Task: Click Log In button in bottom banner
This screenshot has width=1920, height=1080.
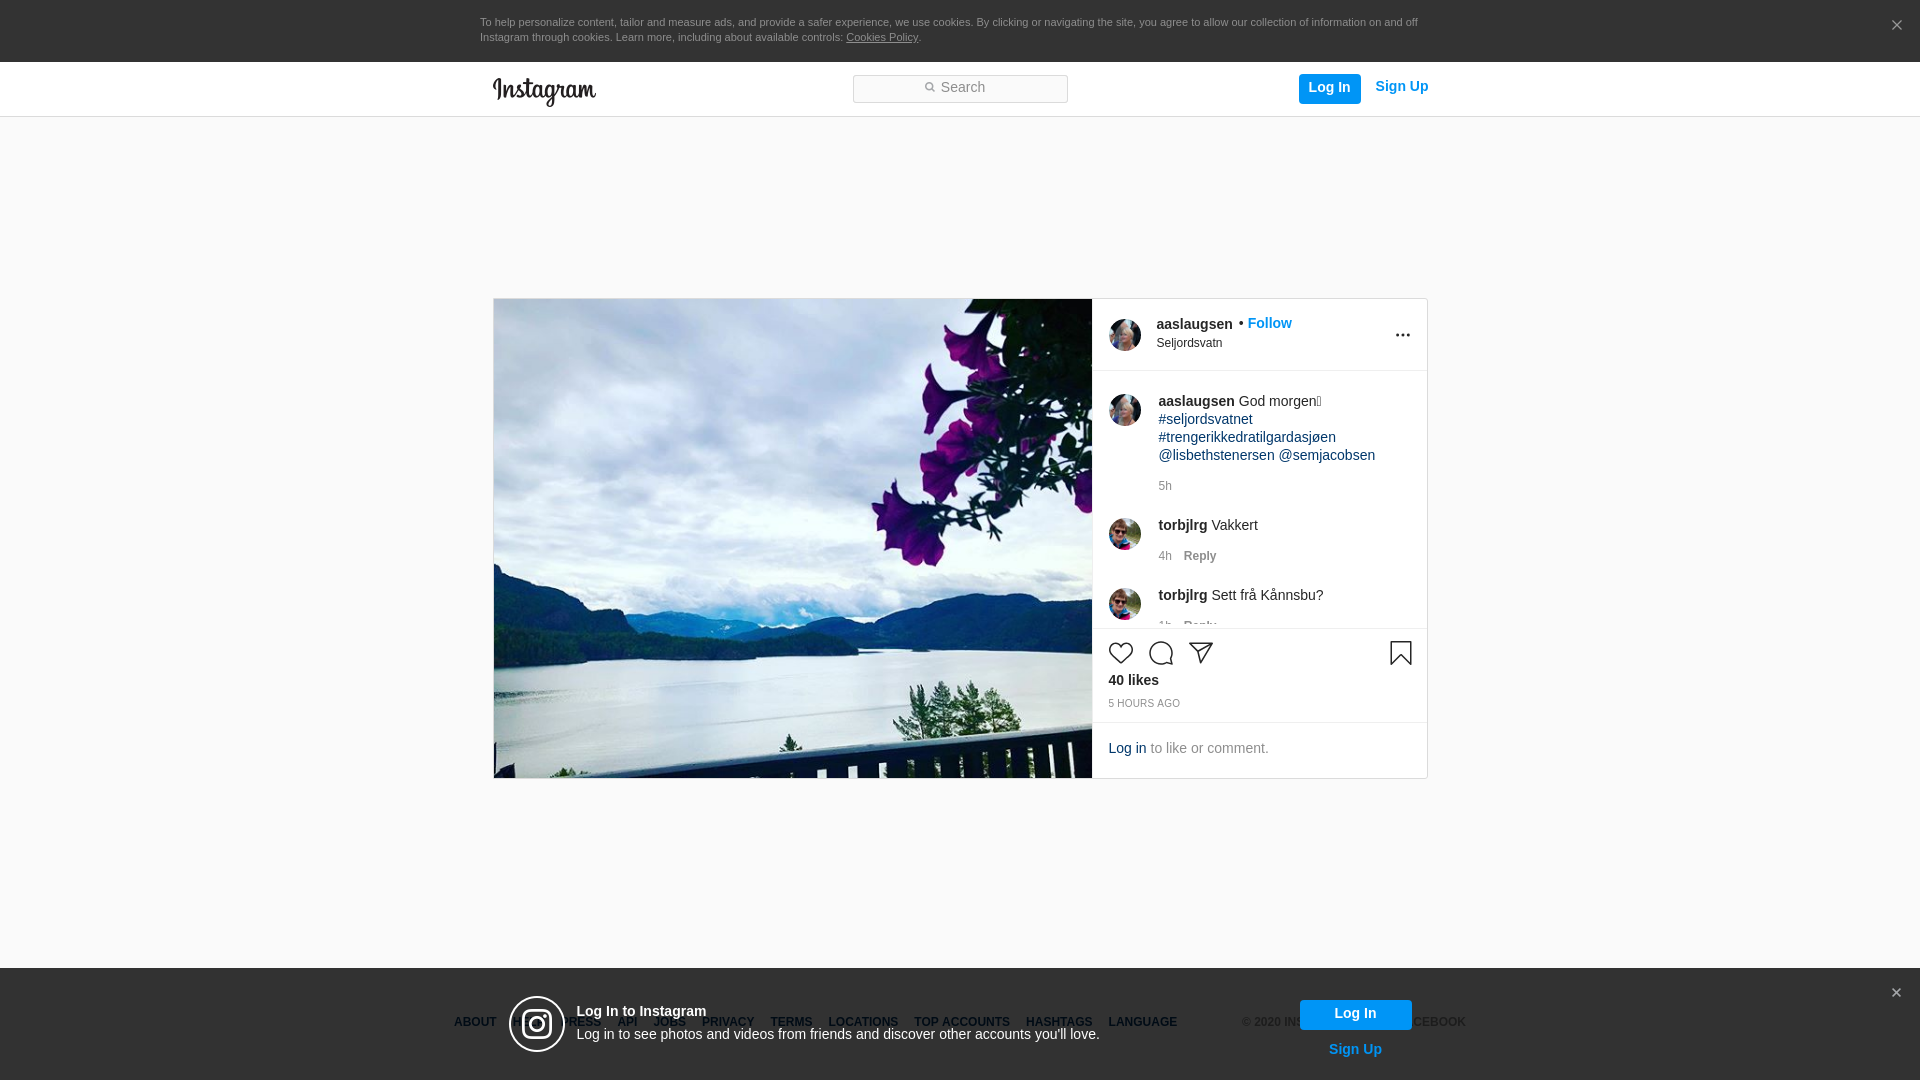Action: [x=1355, y=1014]
